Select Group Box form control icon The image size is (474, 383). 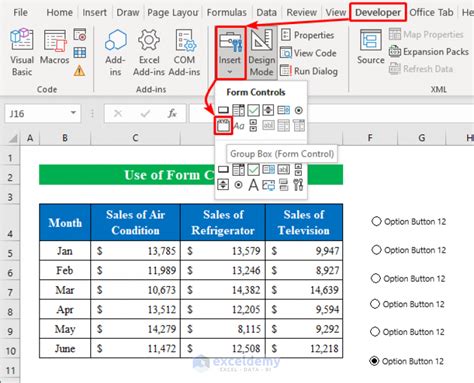223,126
